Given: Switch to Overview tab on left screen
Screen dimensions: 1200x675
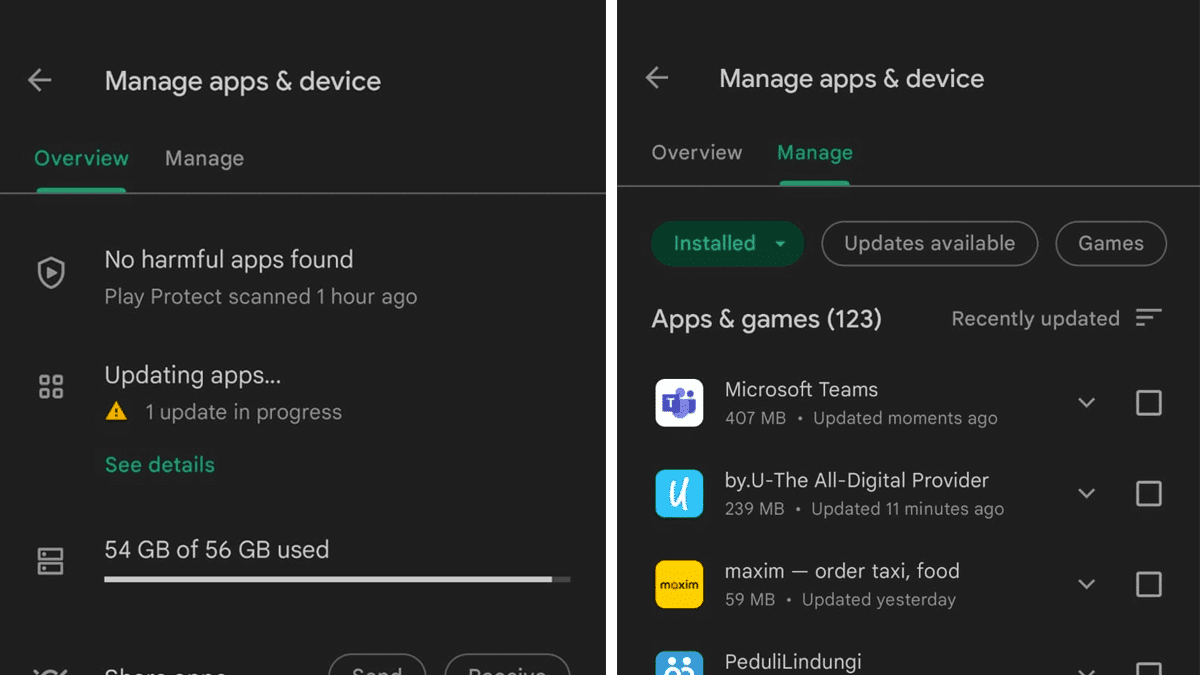Looking at the screenshot, I should pyautogui.click(x=81, y=158).
